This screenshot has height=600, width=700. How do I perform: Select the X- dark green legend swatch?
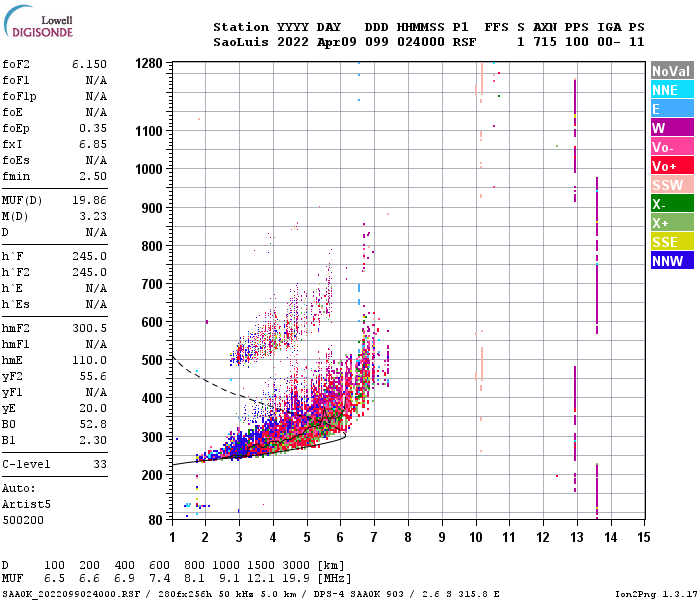672,204
